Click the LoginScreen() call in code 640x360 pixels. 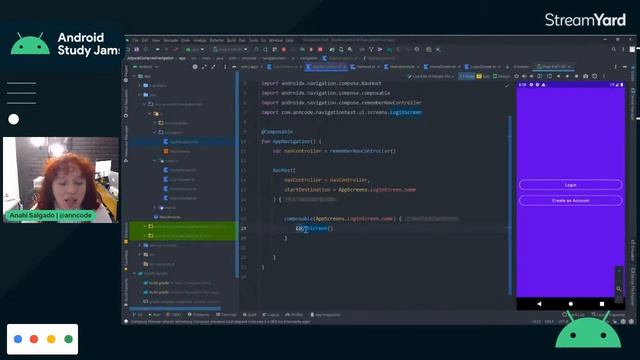(314, 229)
